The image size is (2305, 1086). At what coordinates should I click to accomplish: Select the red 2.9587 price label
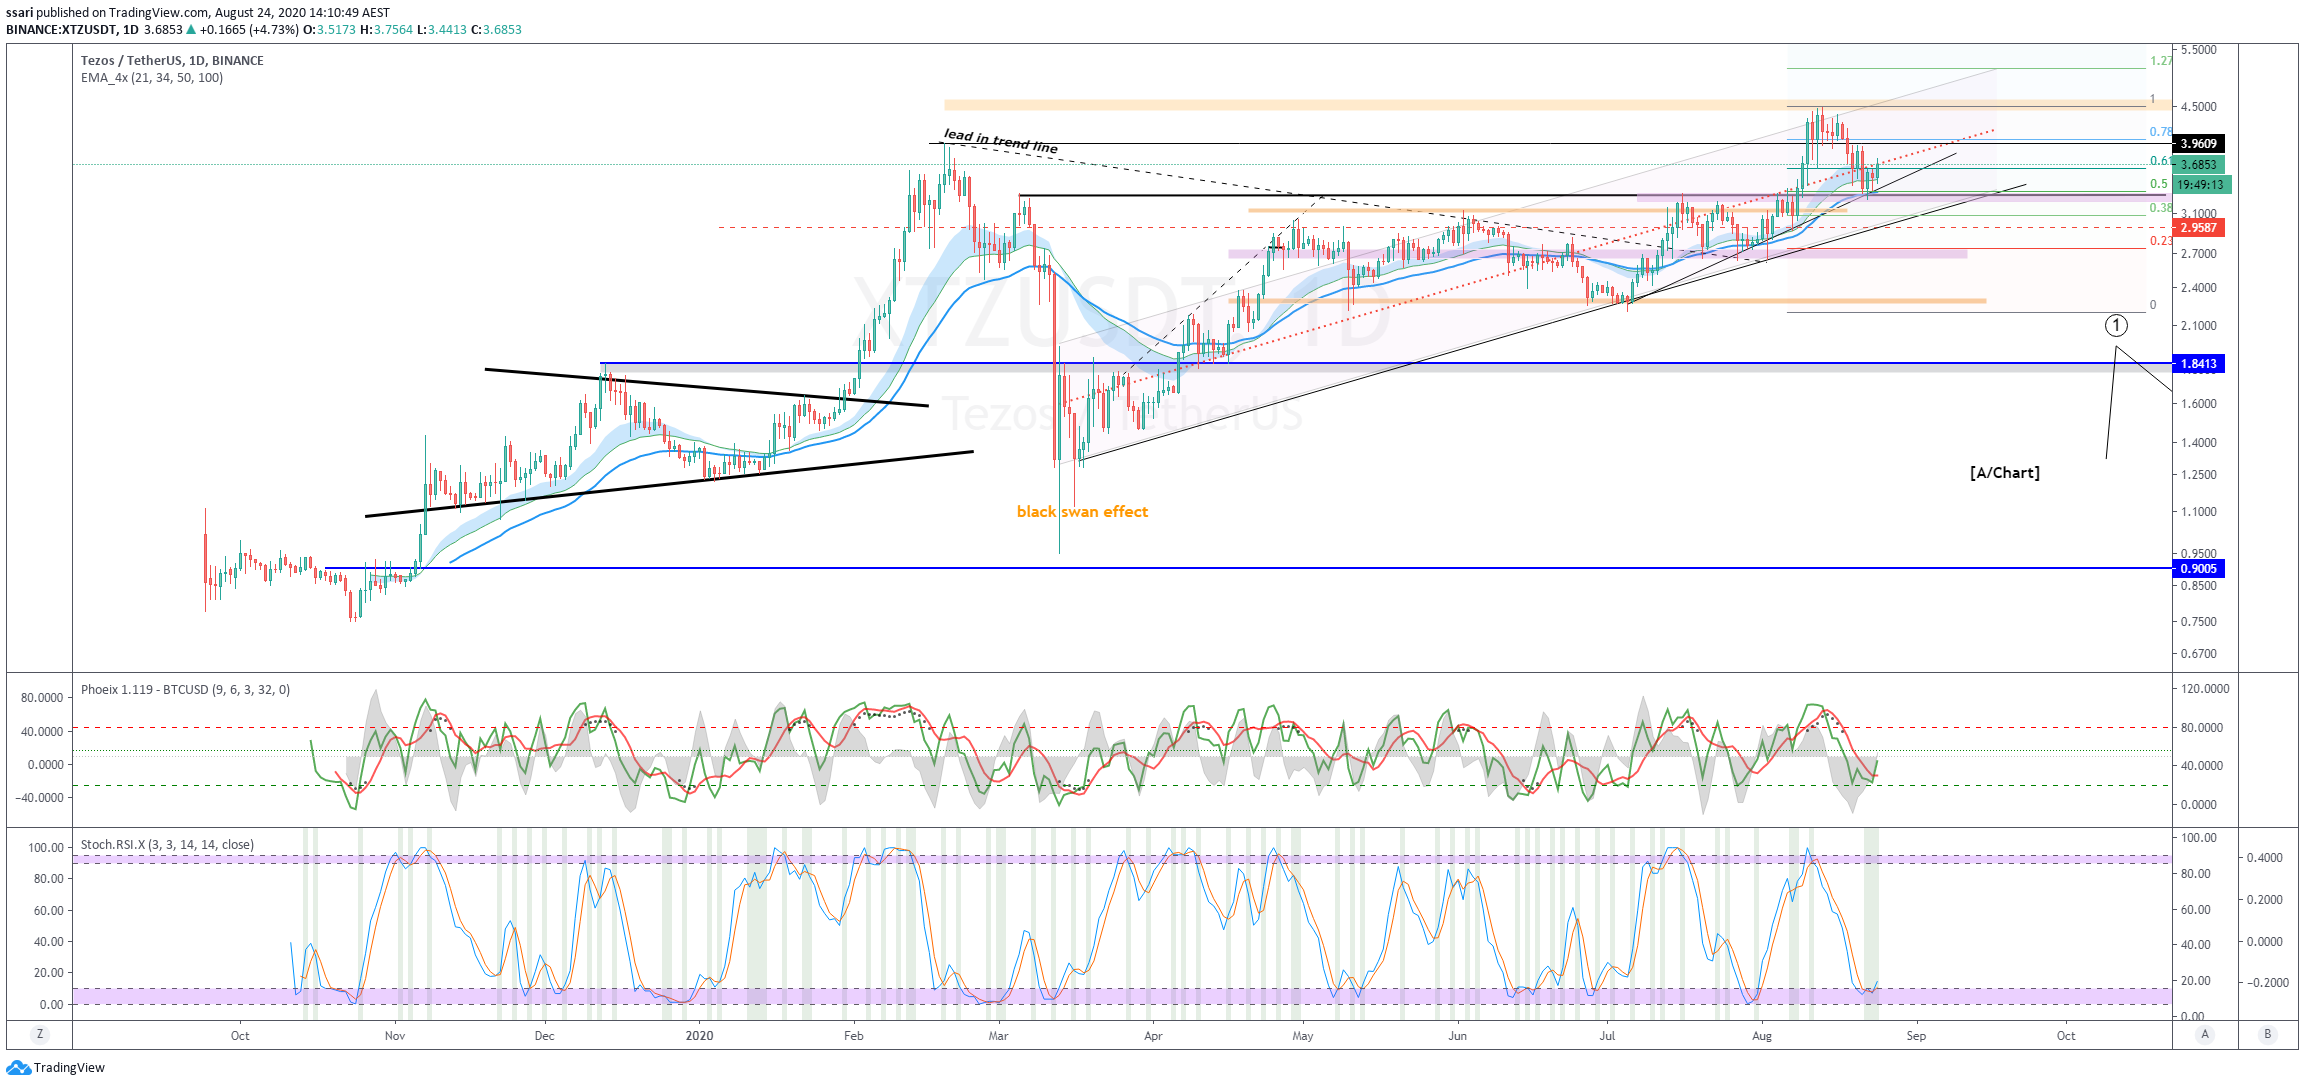2198,228
